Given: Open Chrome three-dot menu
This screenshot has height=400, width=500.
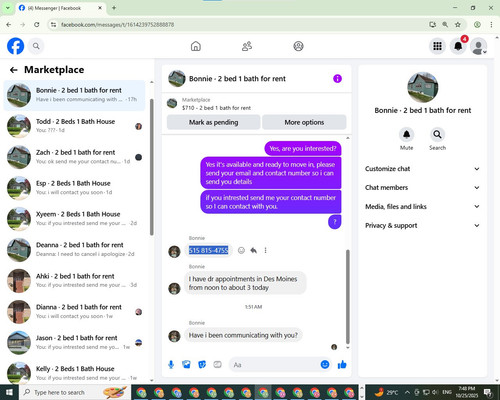Looking at the screenshot, I should [491, 24].
